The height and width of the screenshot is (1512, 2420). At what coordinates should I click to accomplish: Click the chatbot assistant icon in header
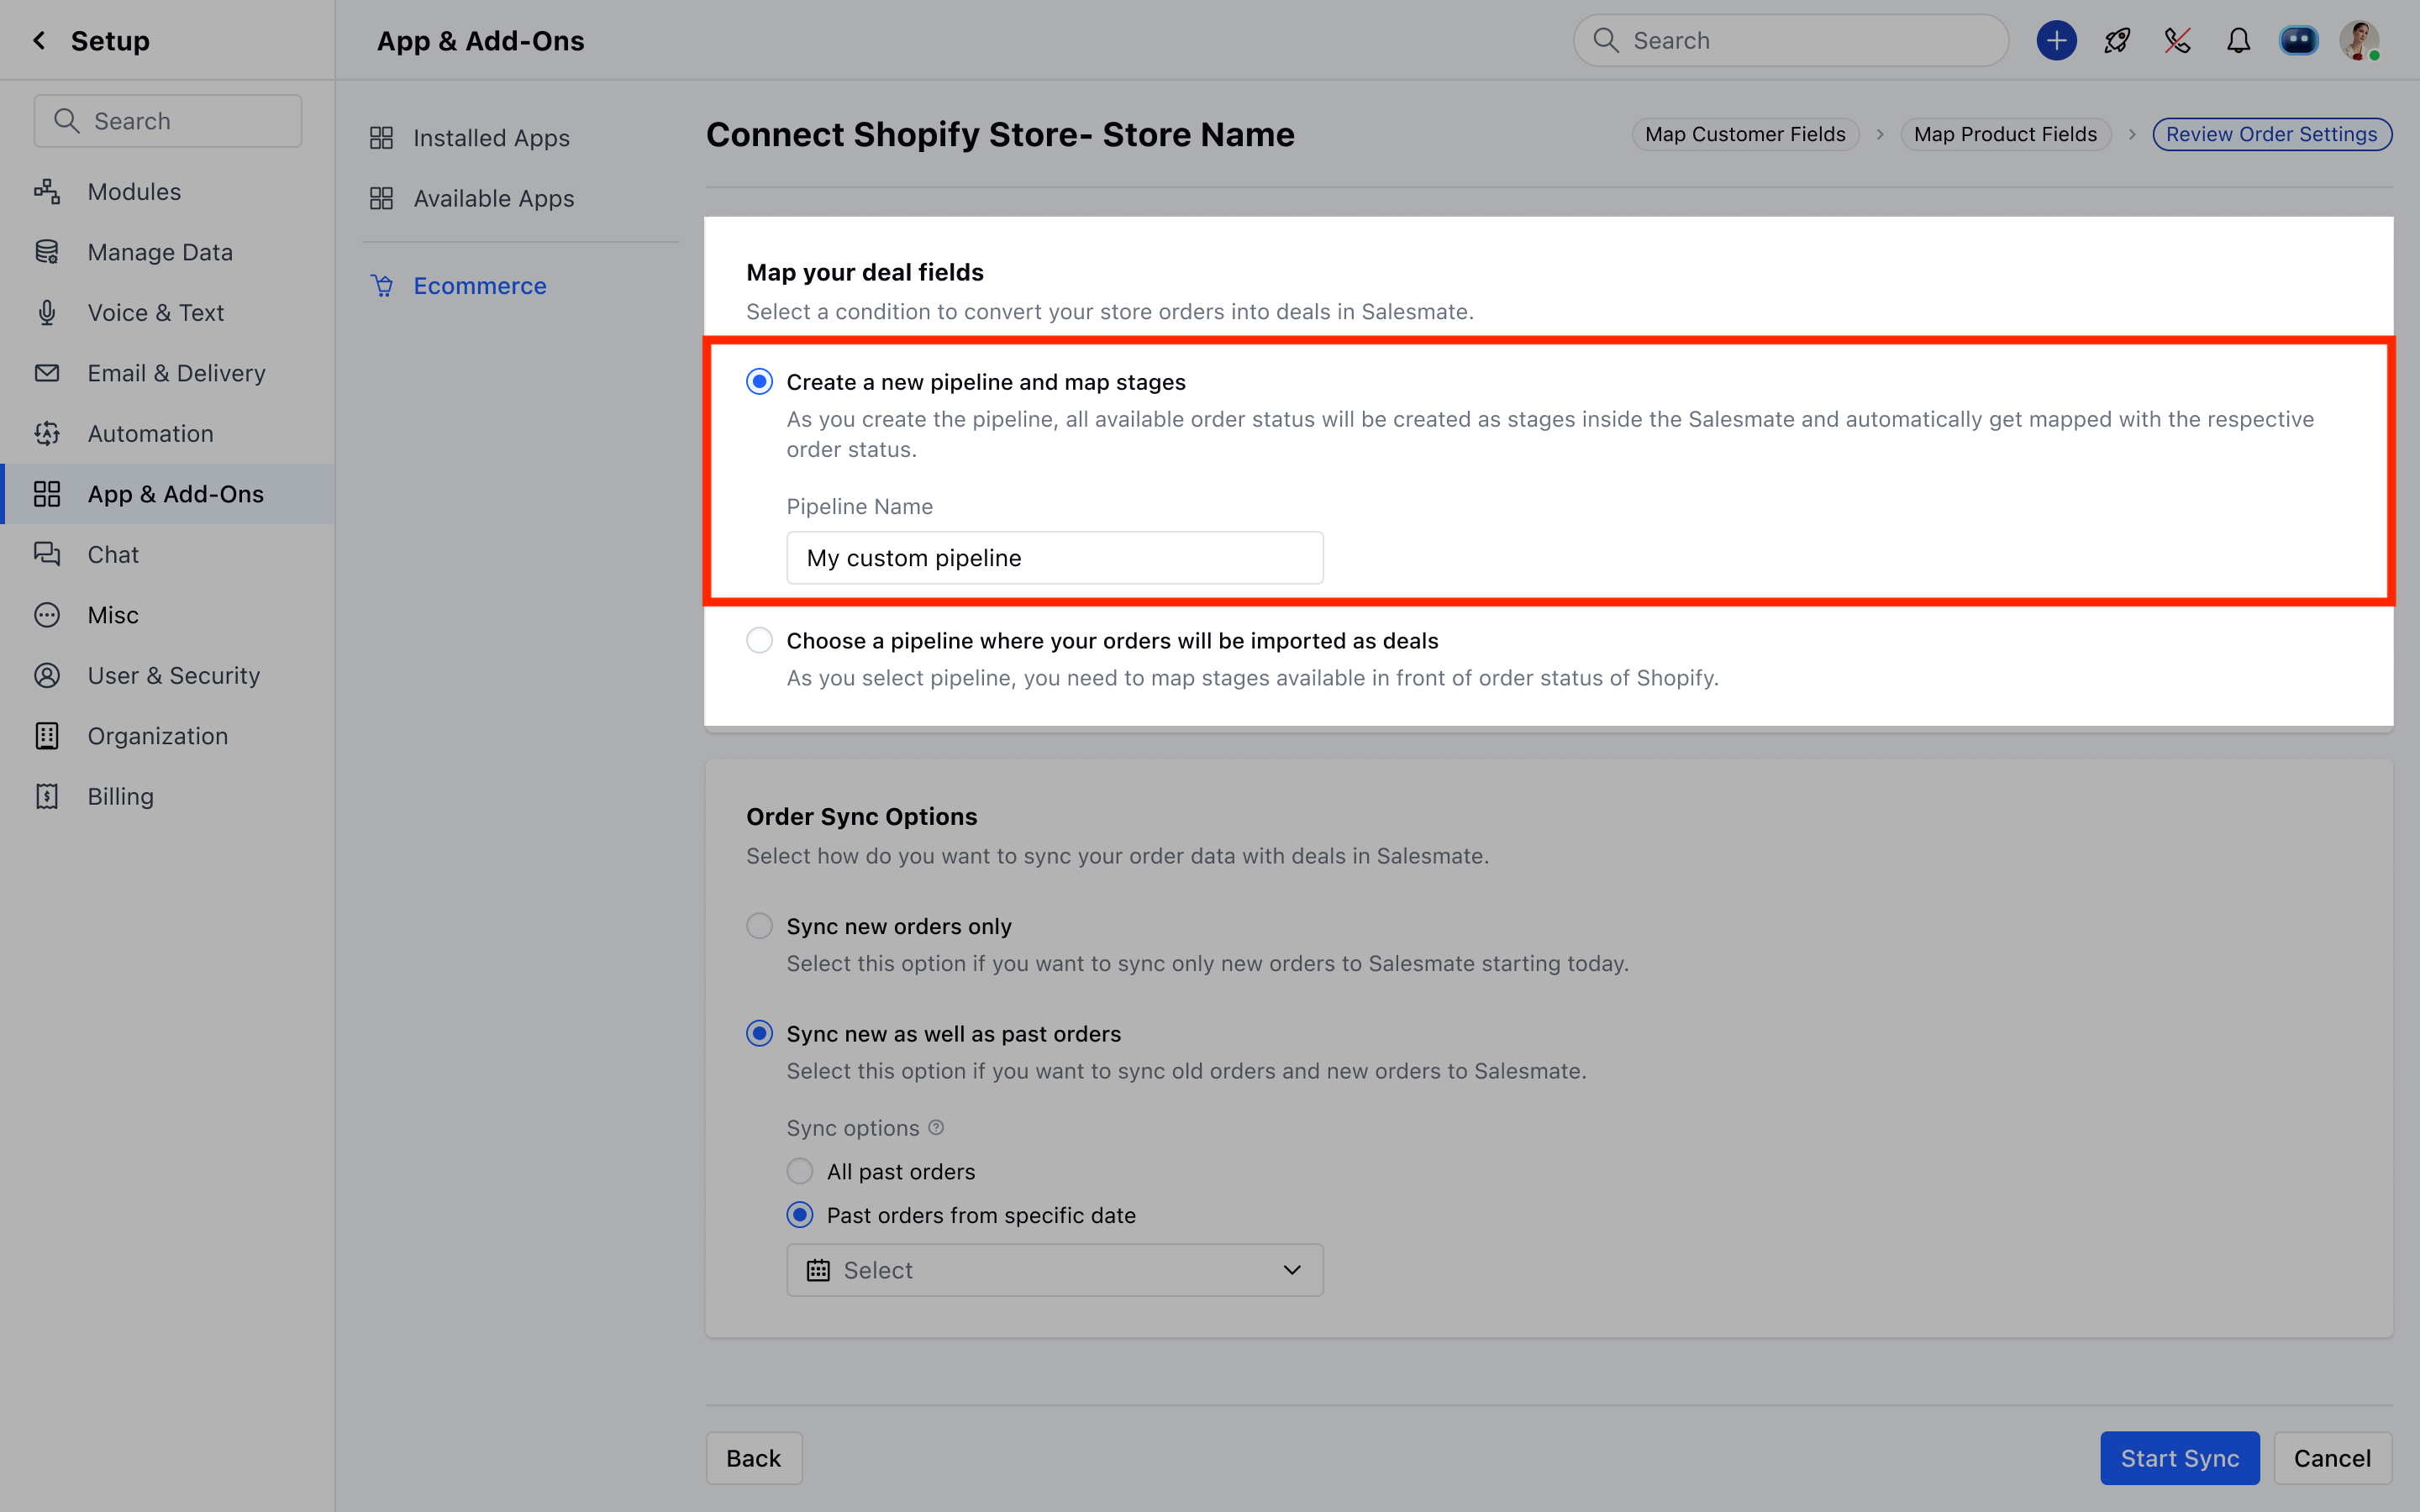(x=2298, y=40)
